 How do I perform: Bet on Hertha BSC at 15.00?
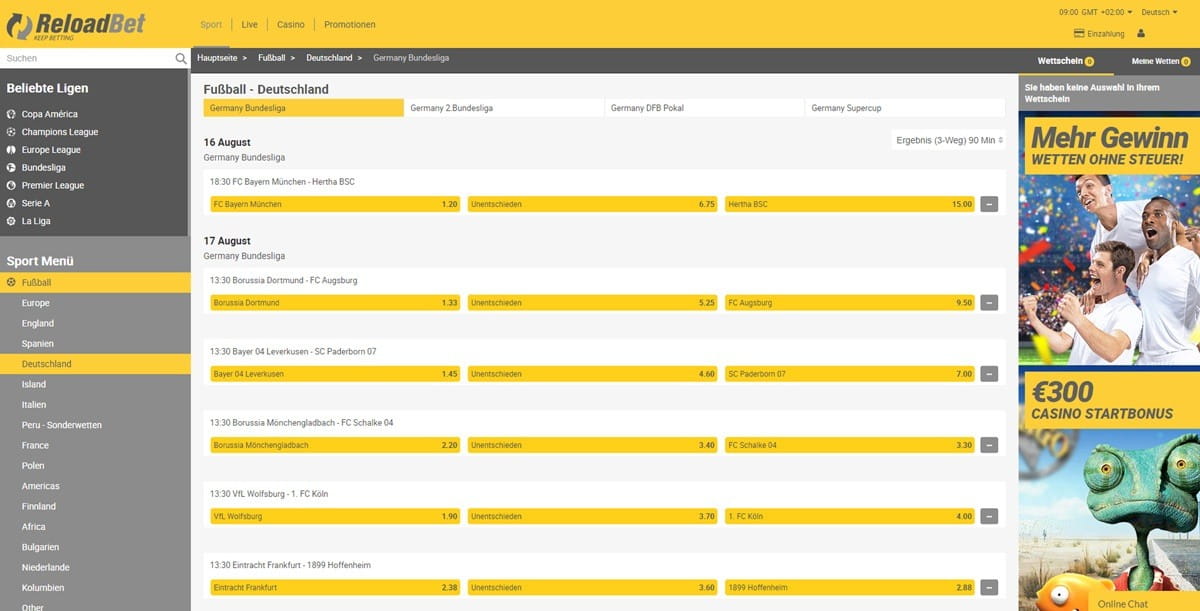850,204
